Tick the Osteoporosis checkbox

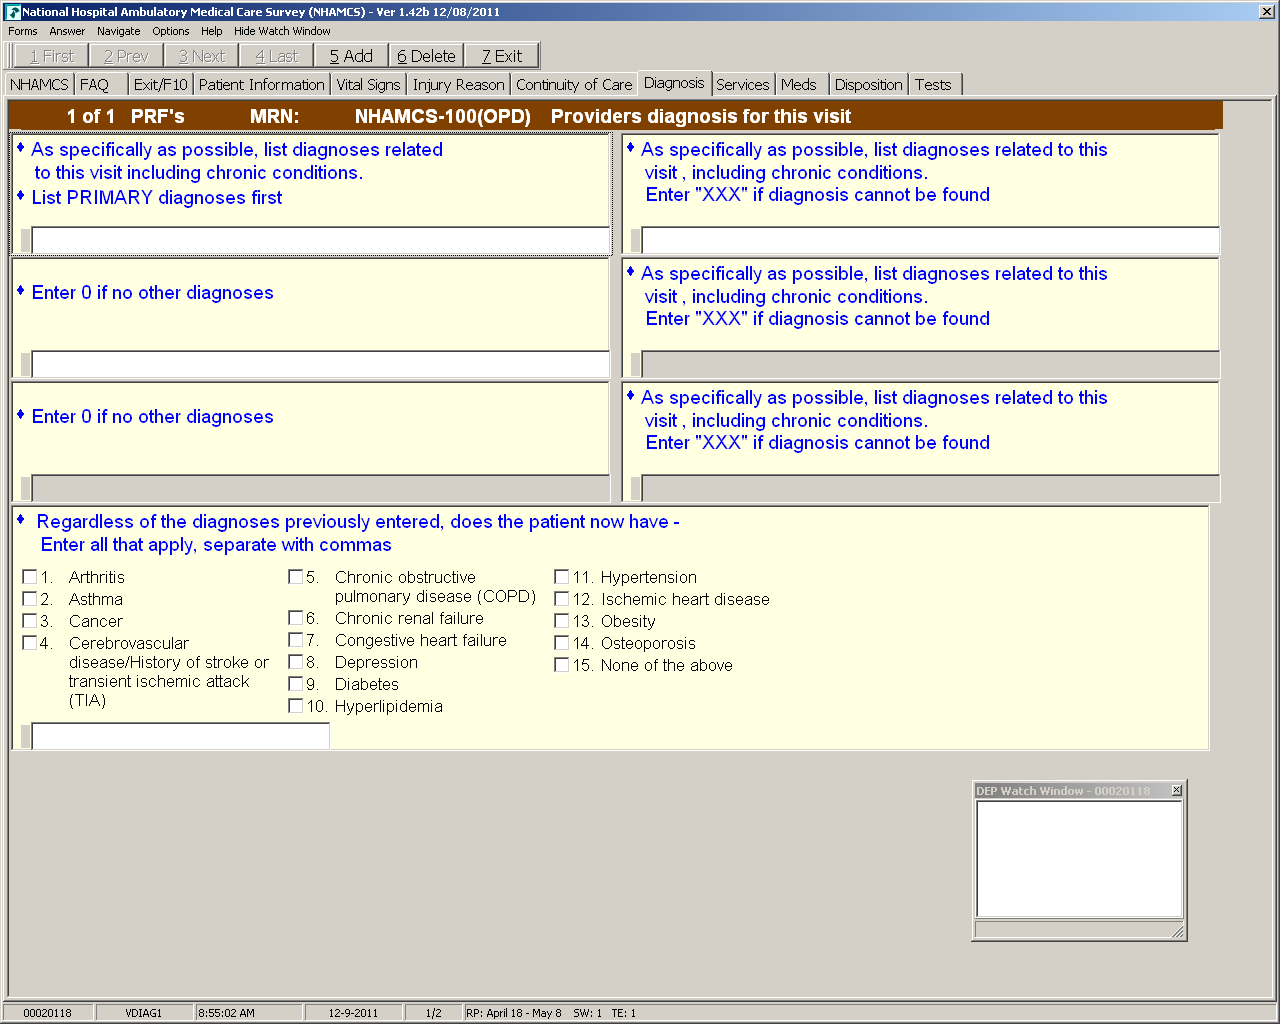pos(562,643)
